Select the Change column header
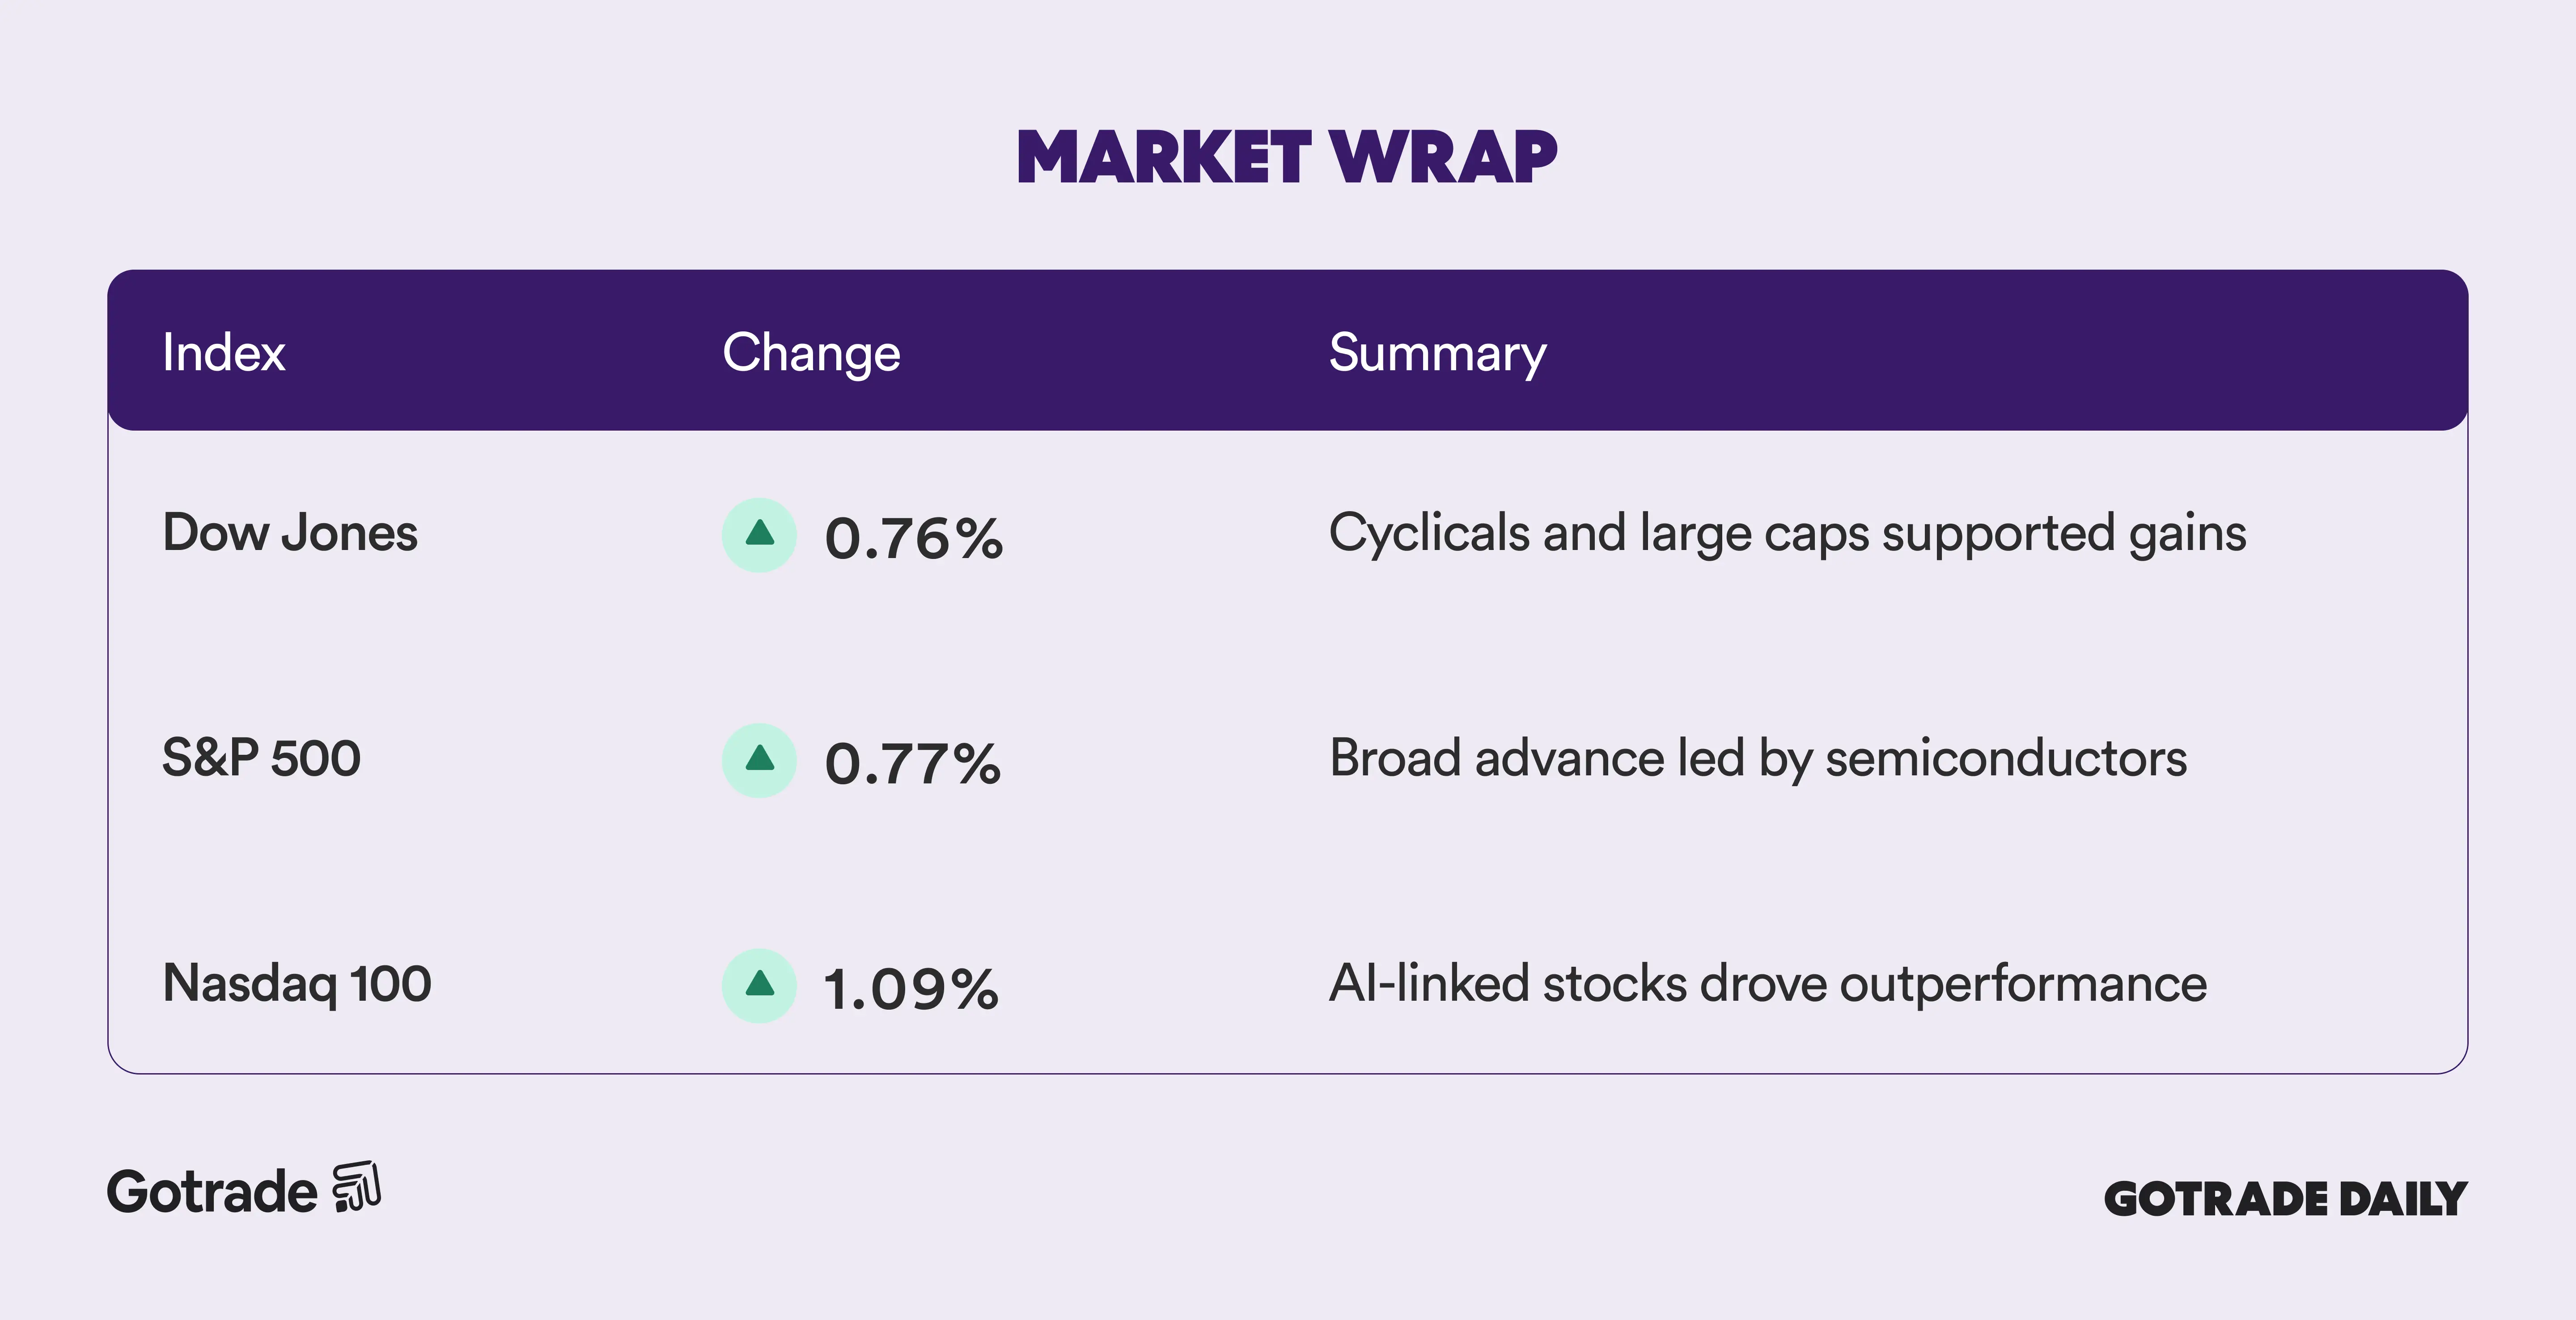The image size is (2576, 1320). point(811,352)
